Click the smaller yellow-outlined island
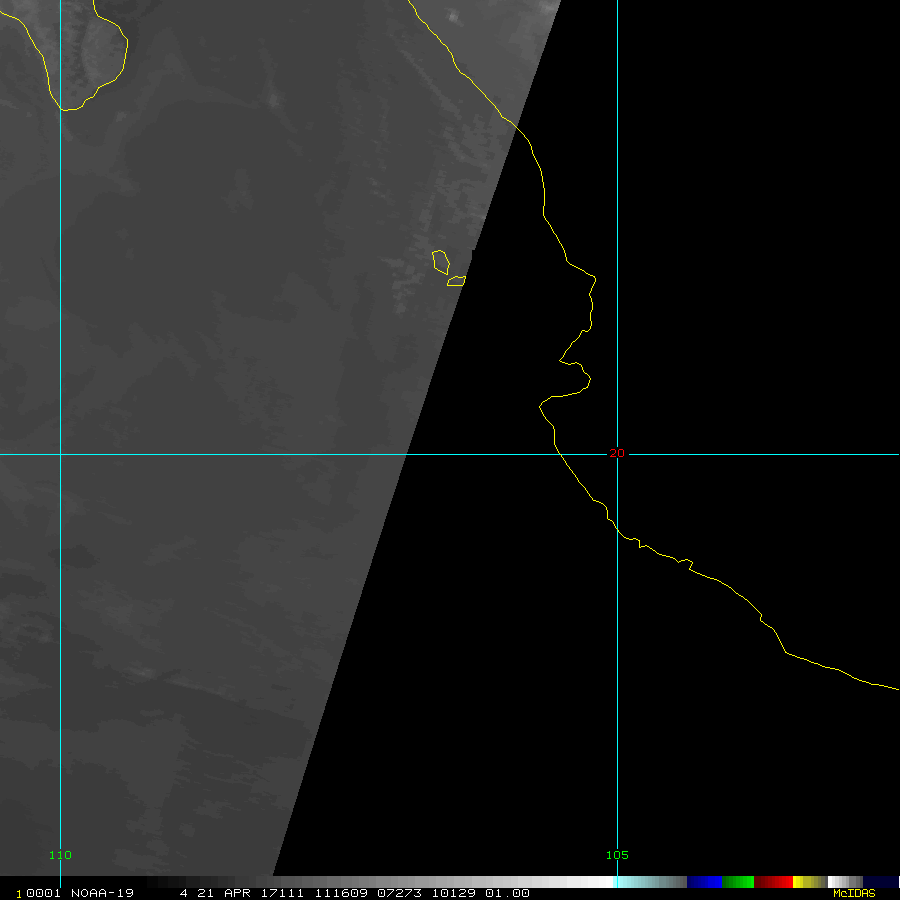This screenshot has width=900, height=900. (x=456, y=281)
